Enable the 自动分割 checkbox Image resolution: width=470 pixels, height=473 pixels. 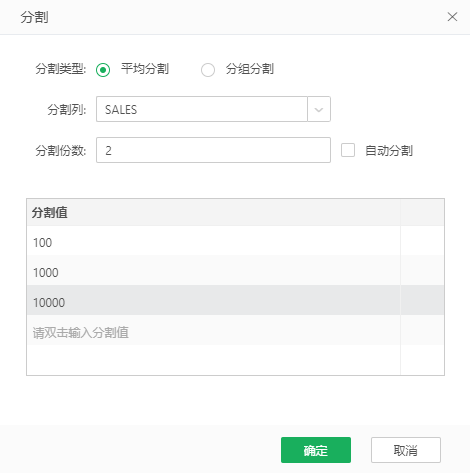pyautogui.click(x=348, y=150)
